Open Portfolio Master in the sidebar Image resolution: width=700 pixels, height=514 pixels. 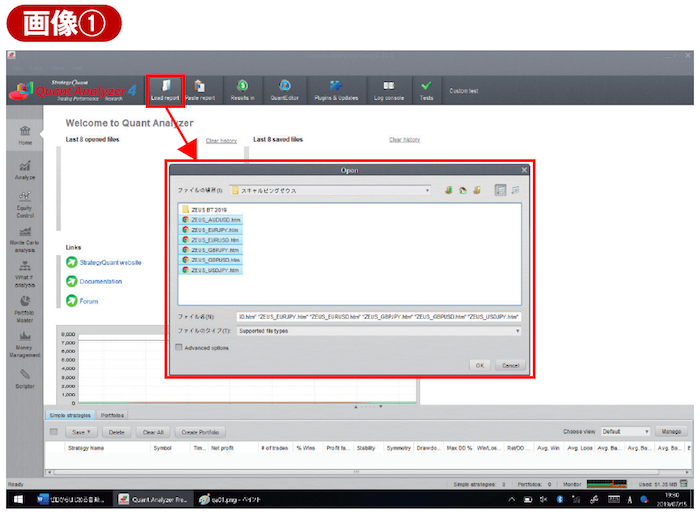click(25, 309)
